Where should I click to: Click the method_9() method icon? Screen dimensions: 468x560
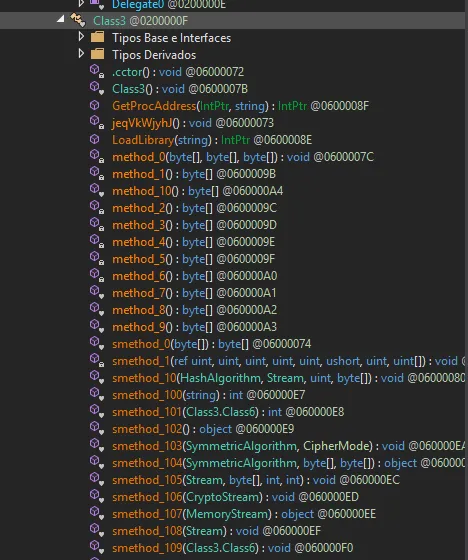pos(96,326)
